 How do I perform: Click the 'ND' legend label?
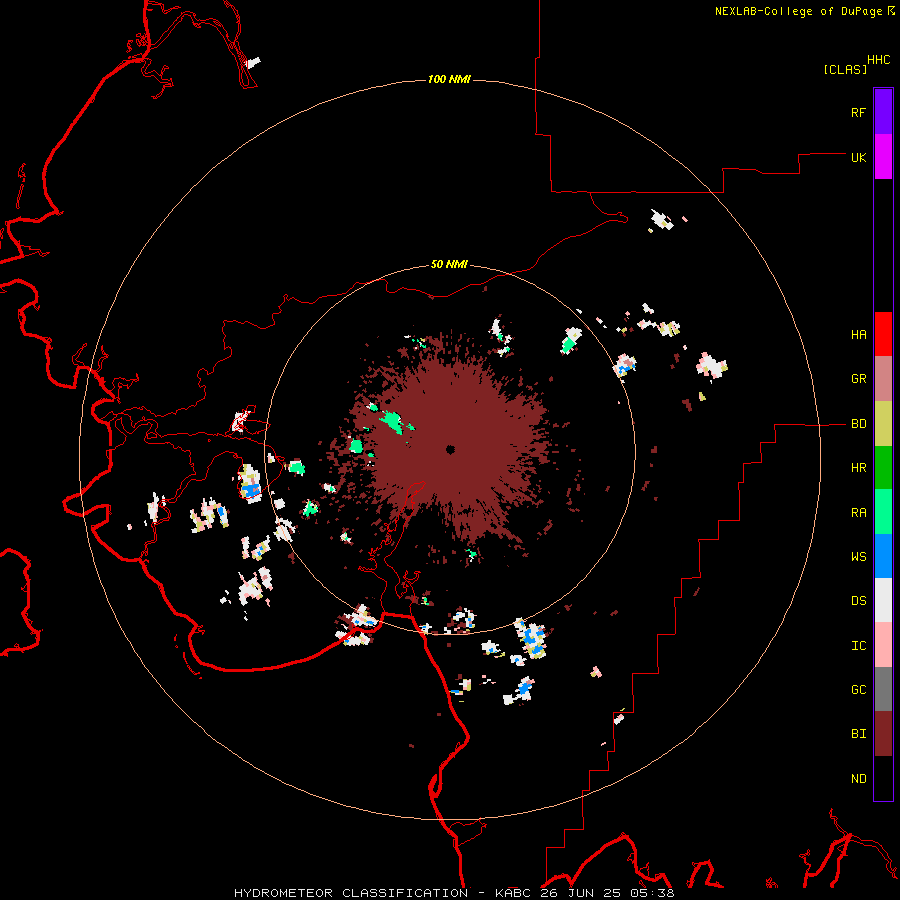(859, 778)
